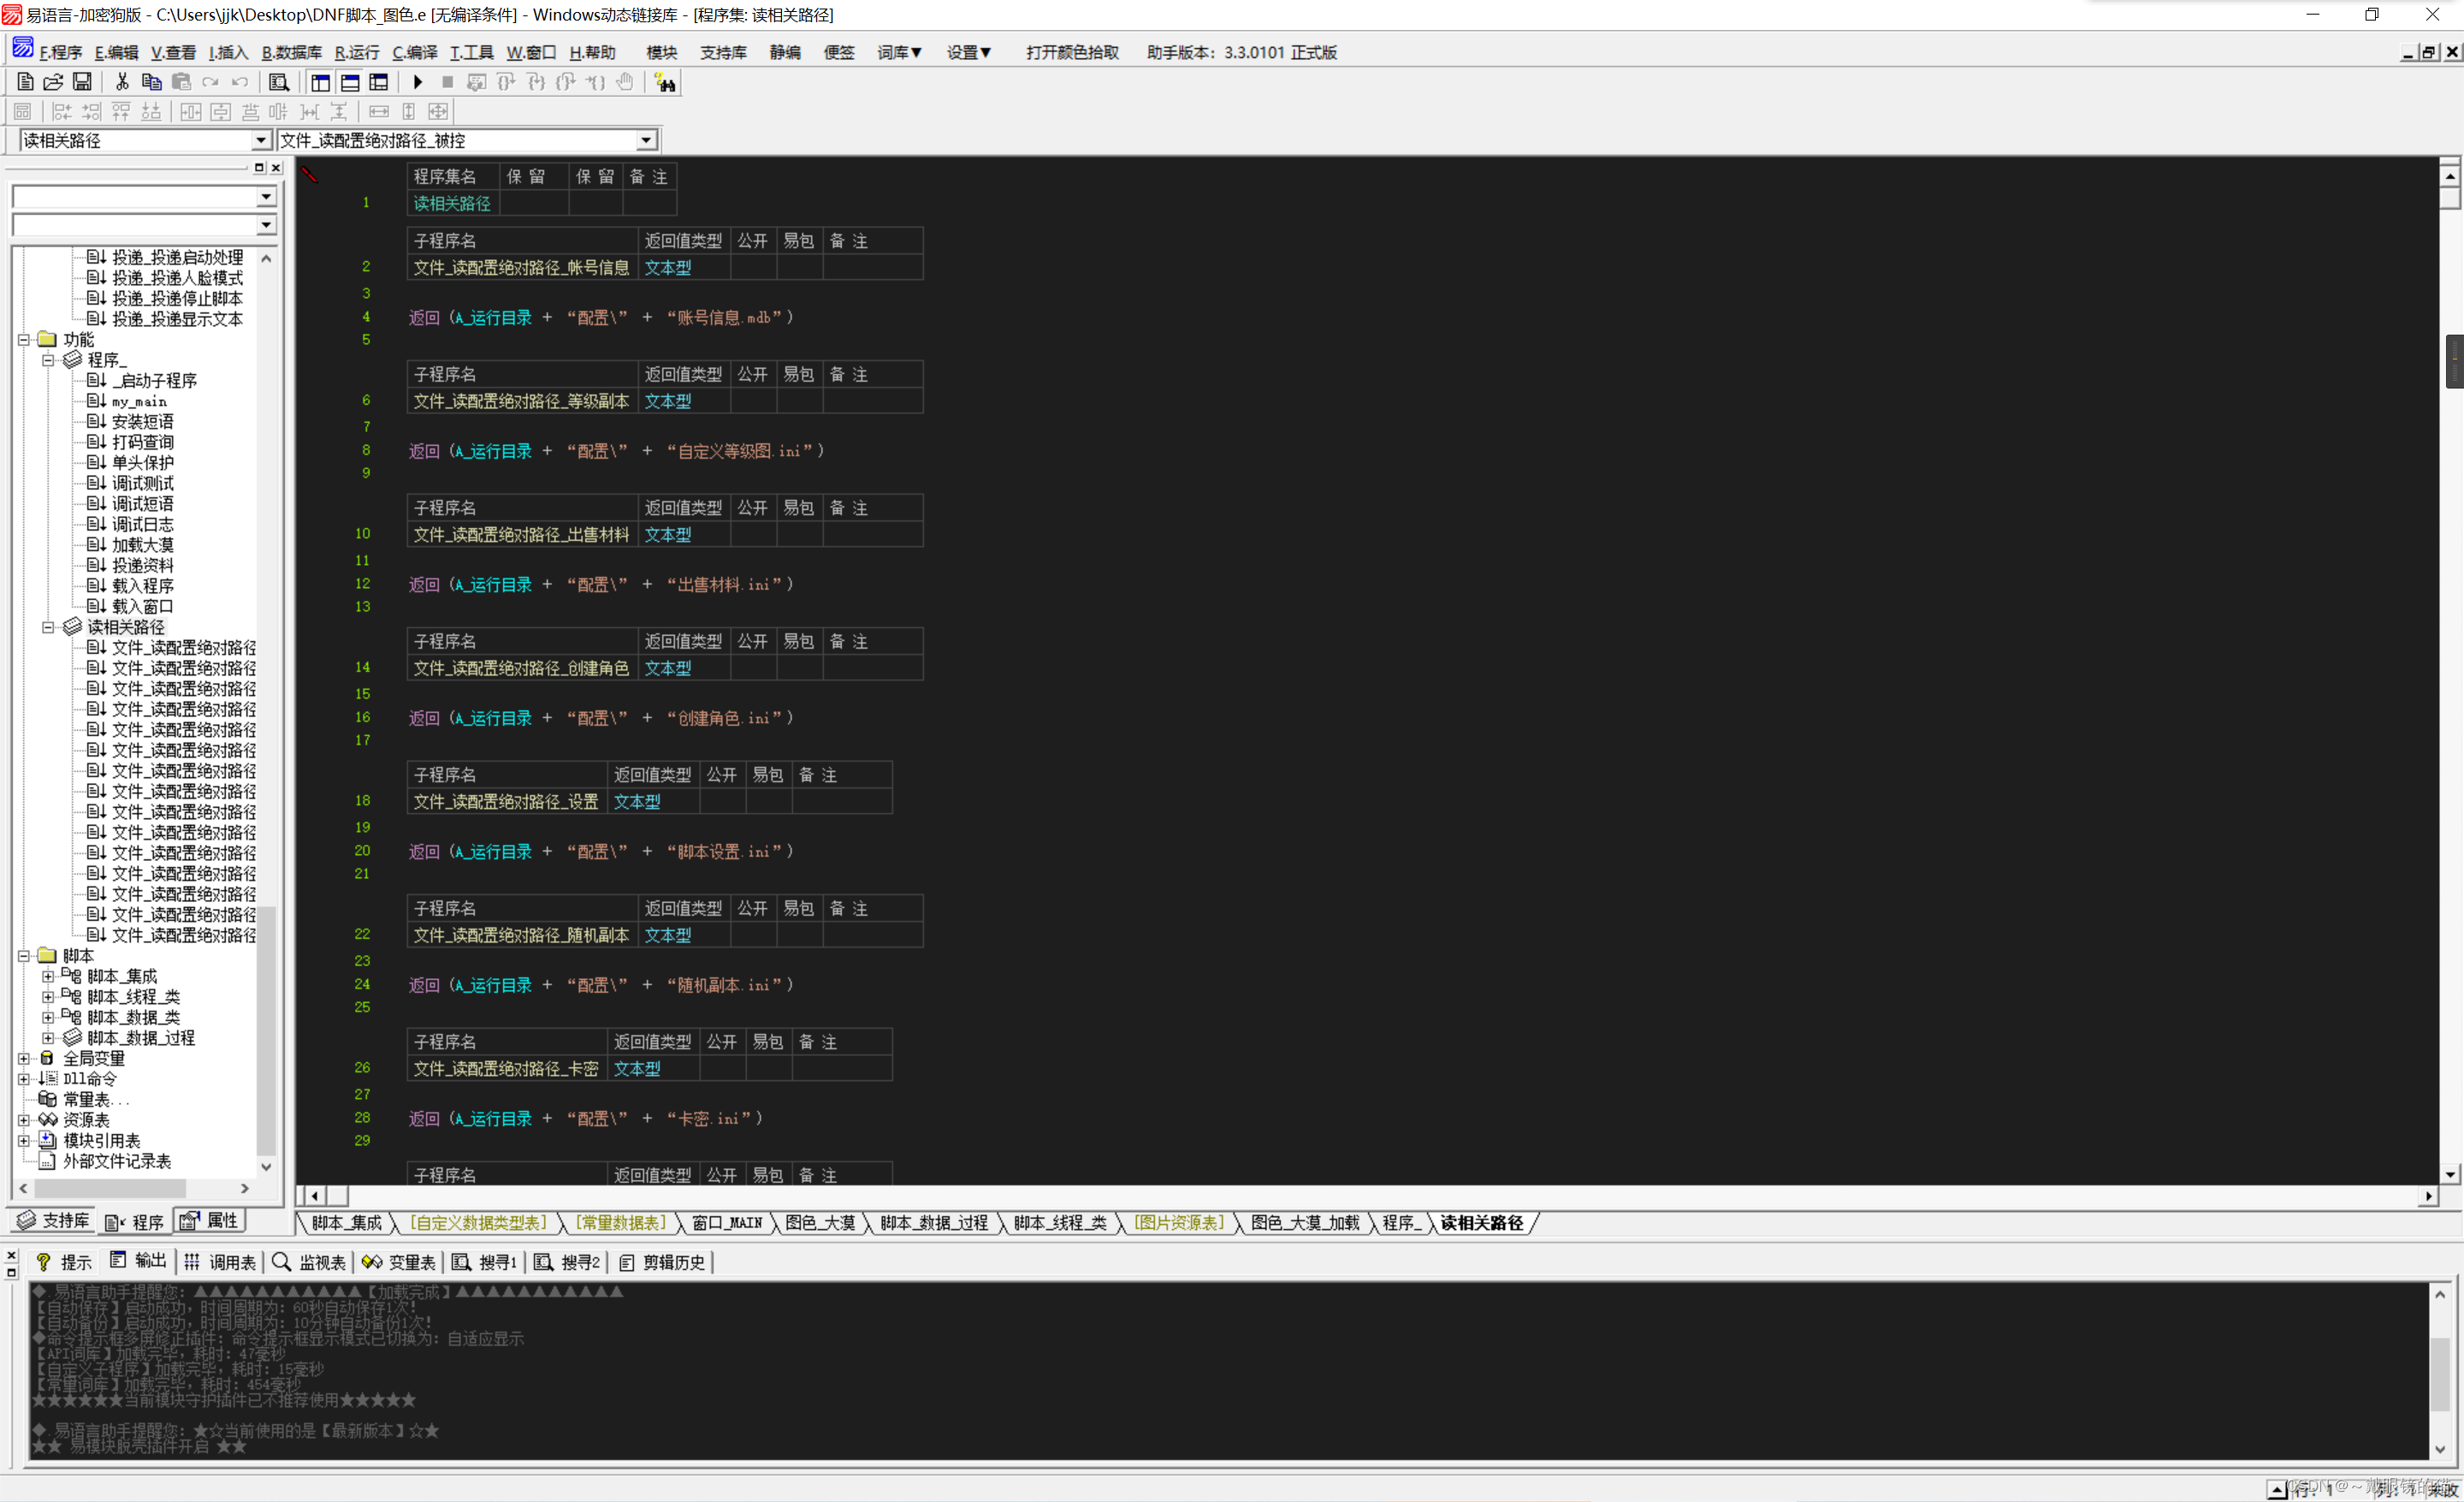The image size is (2464, 1502).
Task: Click the open folder toolbar icon
Action: coord(54,82)
